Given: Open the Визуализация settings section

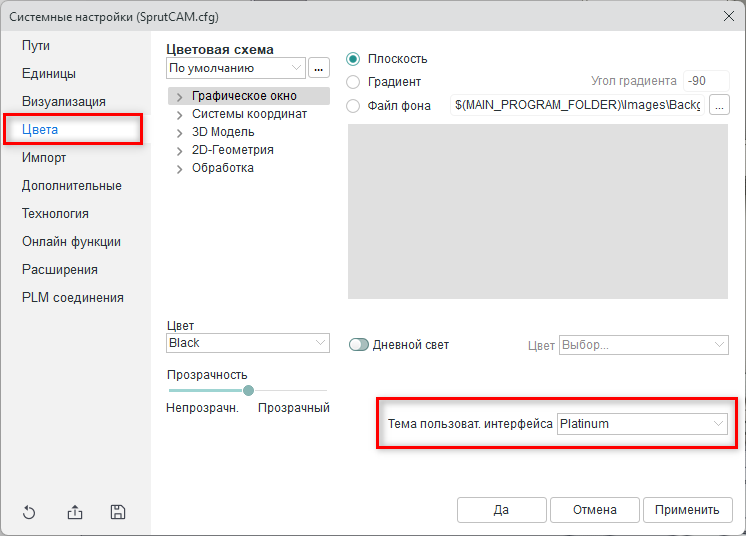Looking at the screenshot, I should pos(64,101).
